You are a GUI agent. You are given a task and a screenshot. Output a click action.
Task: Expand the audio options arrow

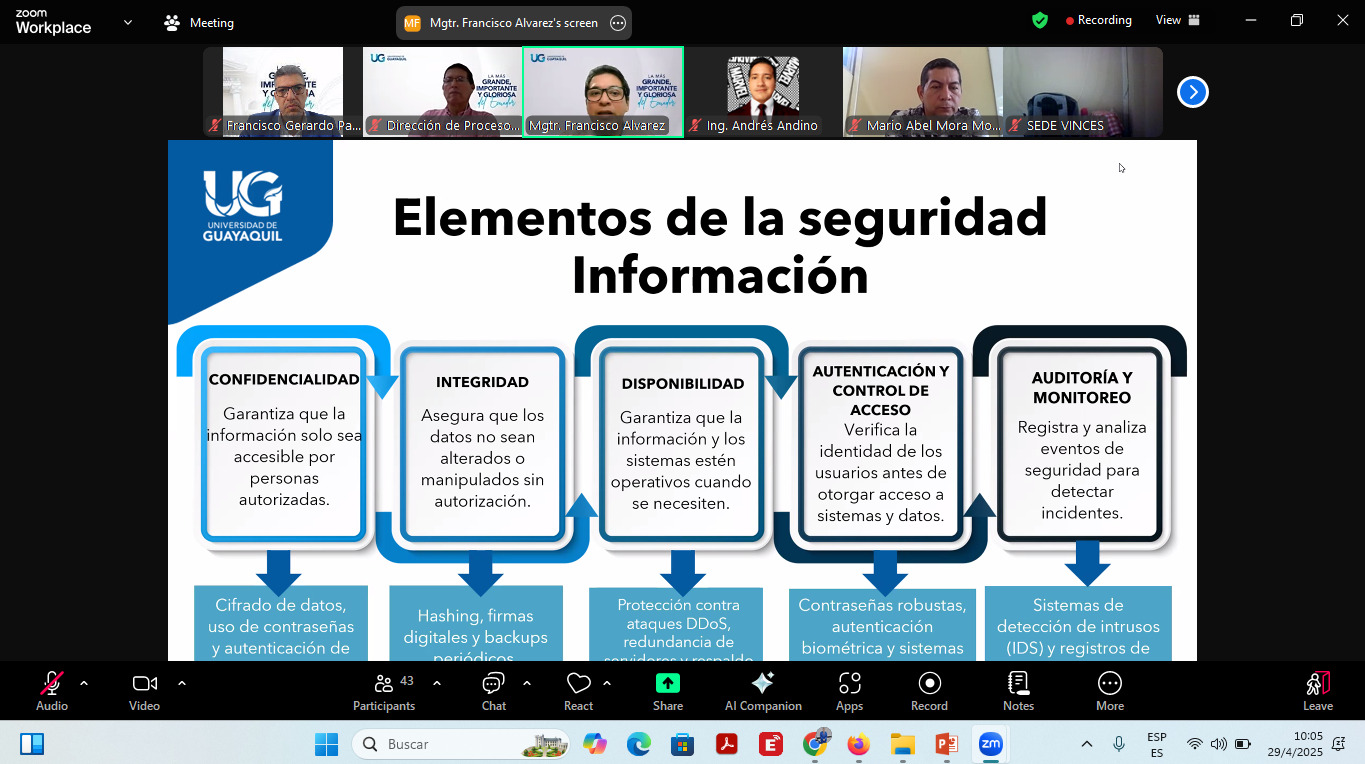coord(83,684)
